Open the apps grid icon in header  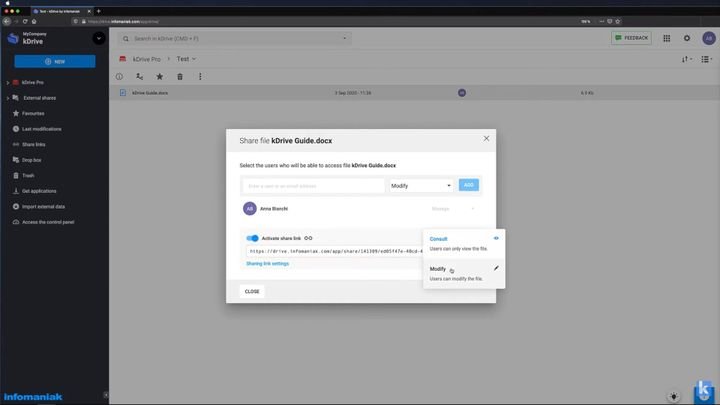pos(667,38)
